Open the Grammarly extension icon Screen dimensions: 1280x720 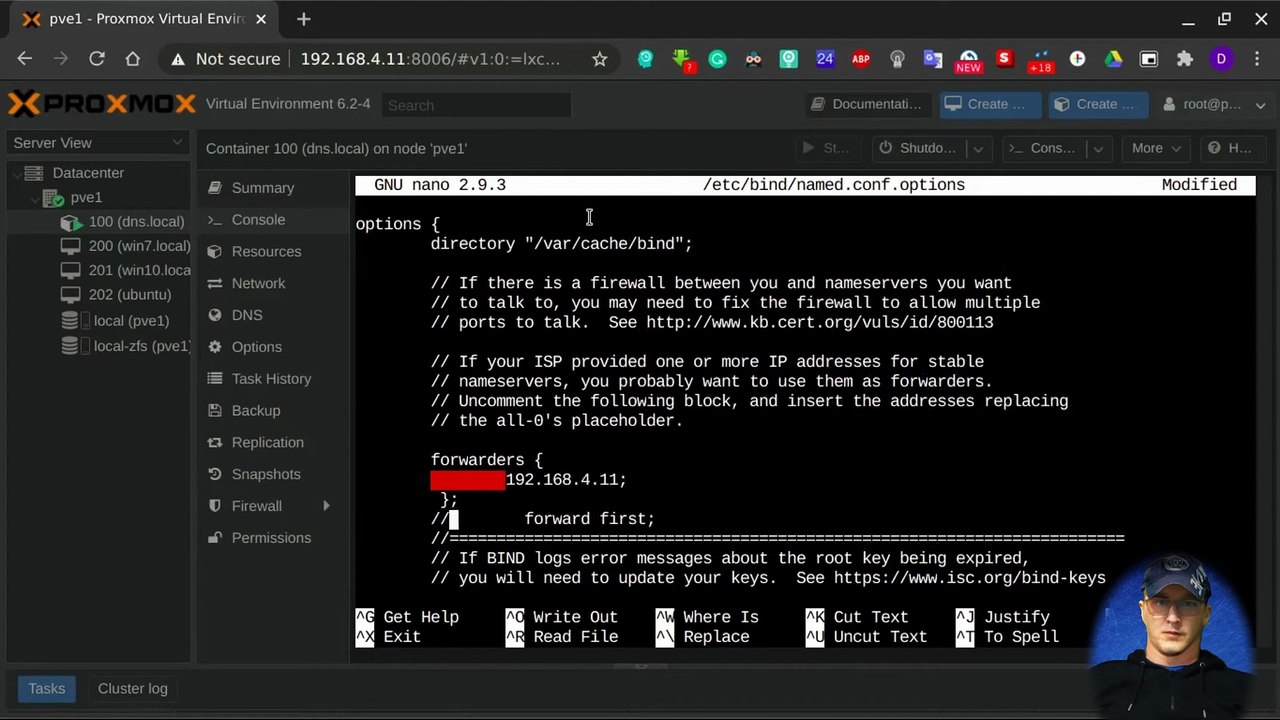717,59
